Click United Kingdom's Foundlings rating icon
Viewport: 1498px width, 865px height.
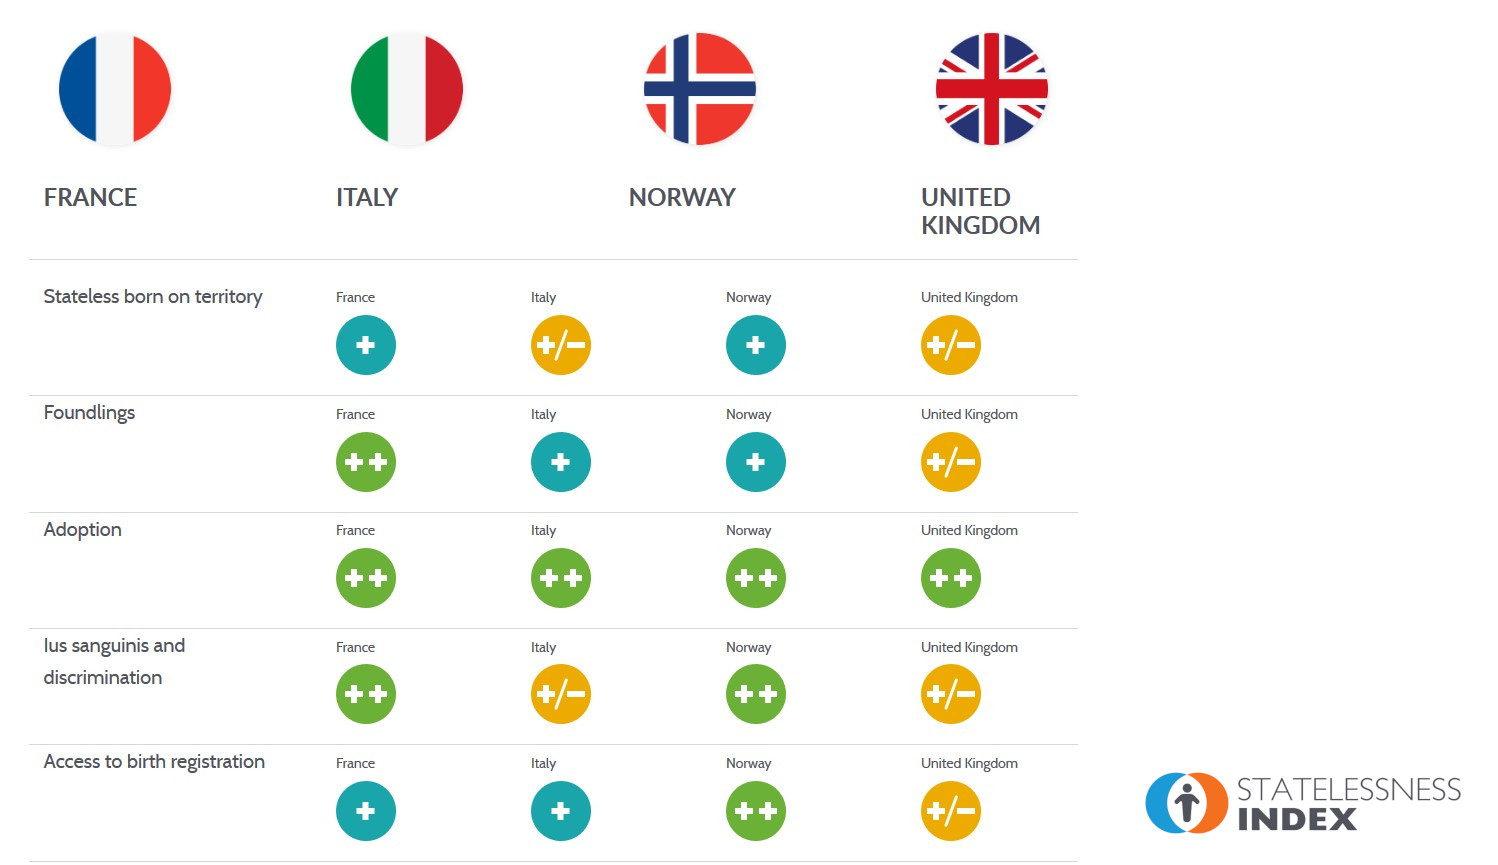951,462
